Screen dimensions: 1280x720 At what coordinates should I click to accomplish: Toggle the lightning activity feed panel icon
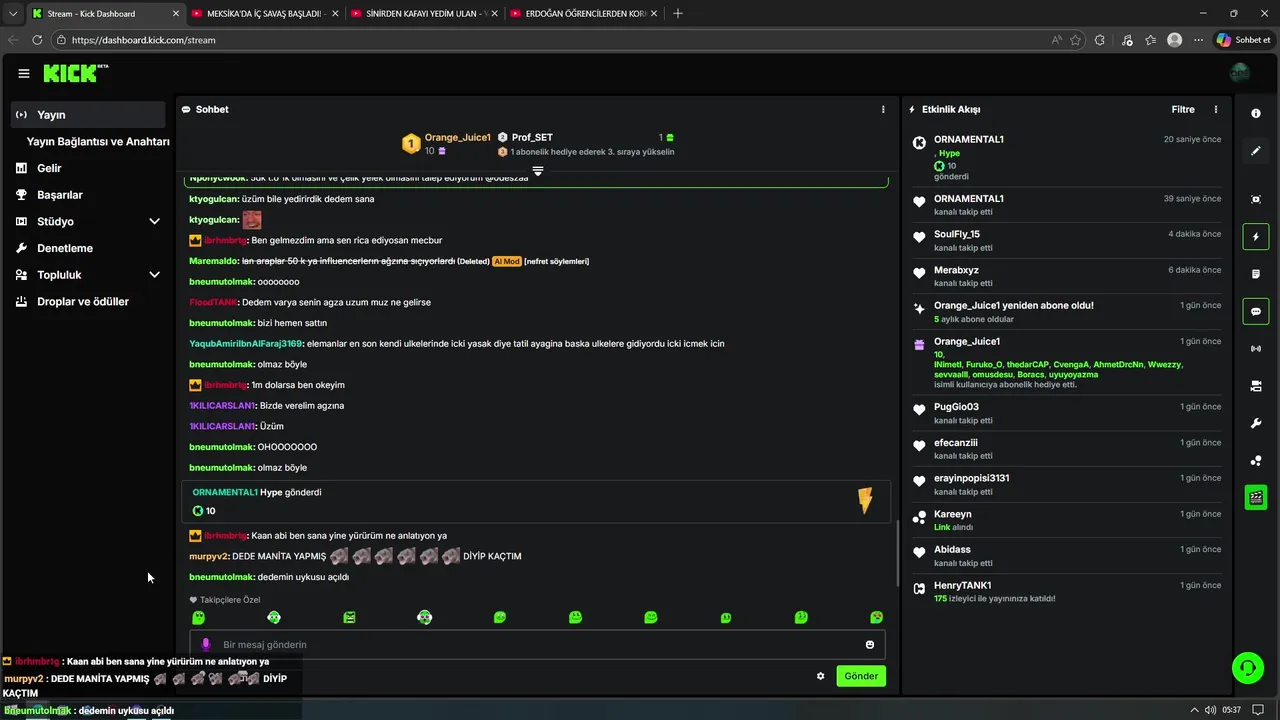click(x=1256, y=237)
